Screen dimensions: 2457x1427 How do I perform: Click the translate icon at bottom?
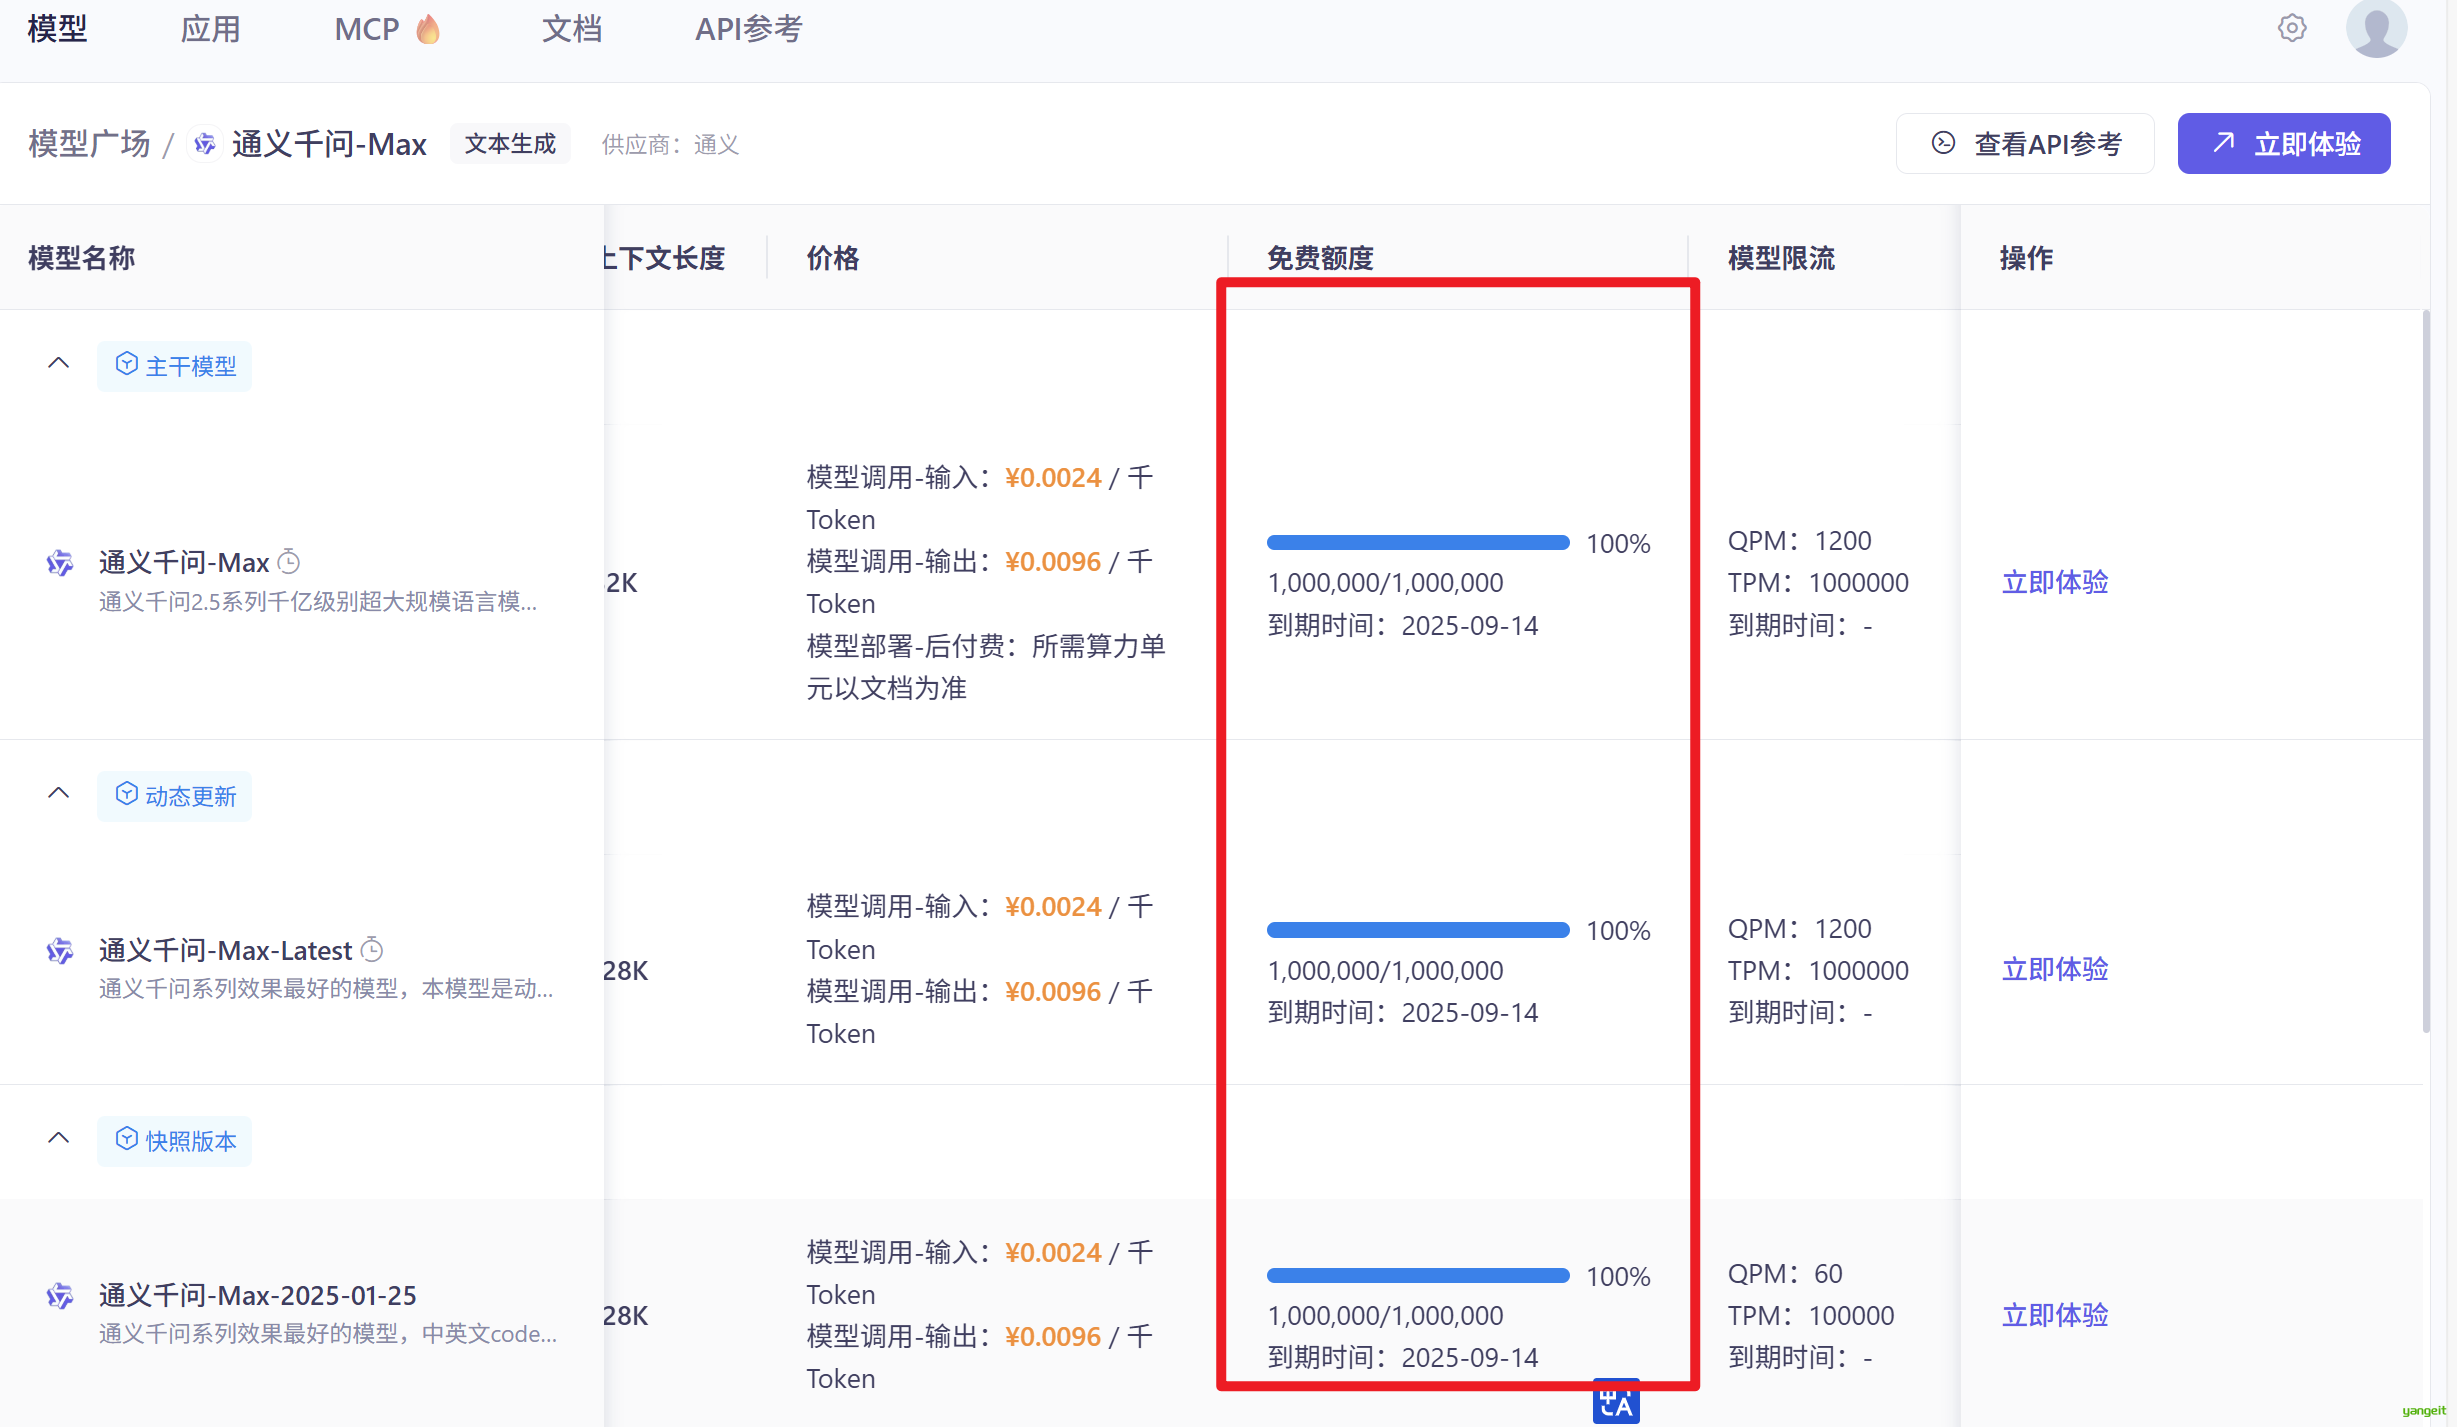(x=1616, y=1402)
